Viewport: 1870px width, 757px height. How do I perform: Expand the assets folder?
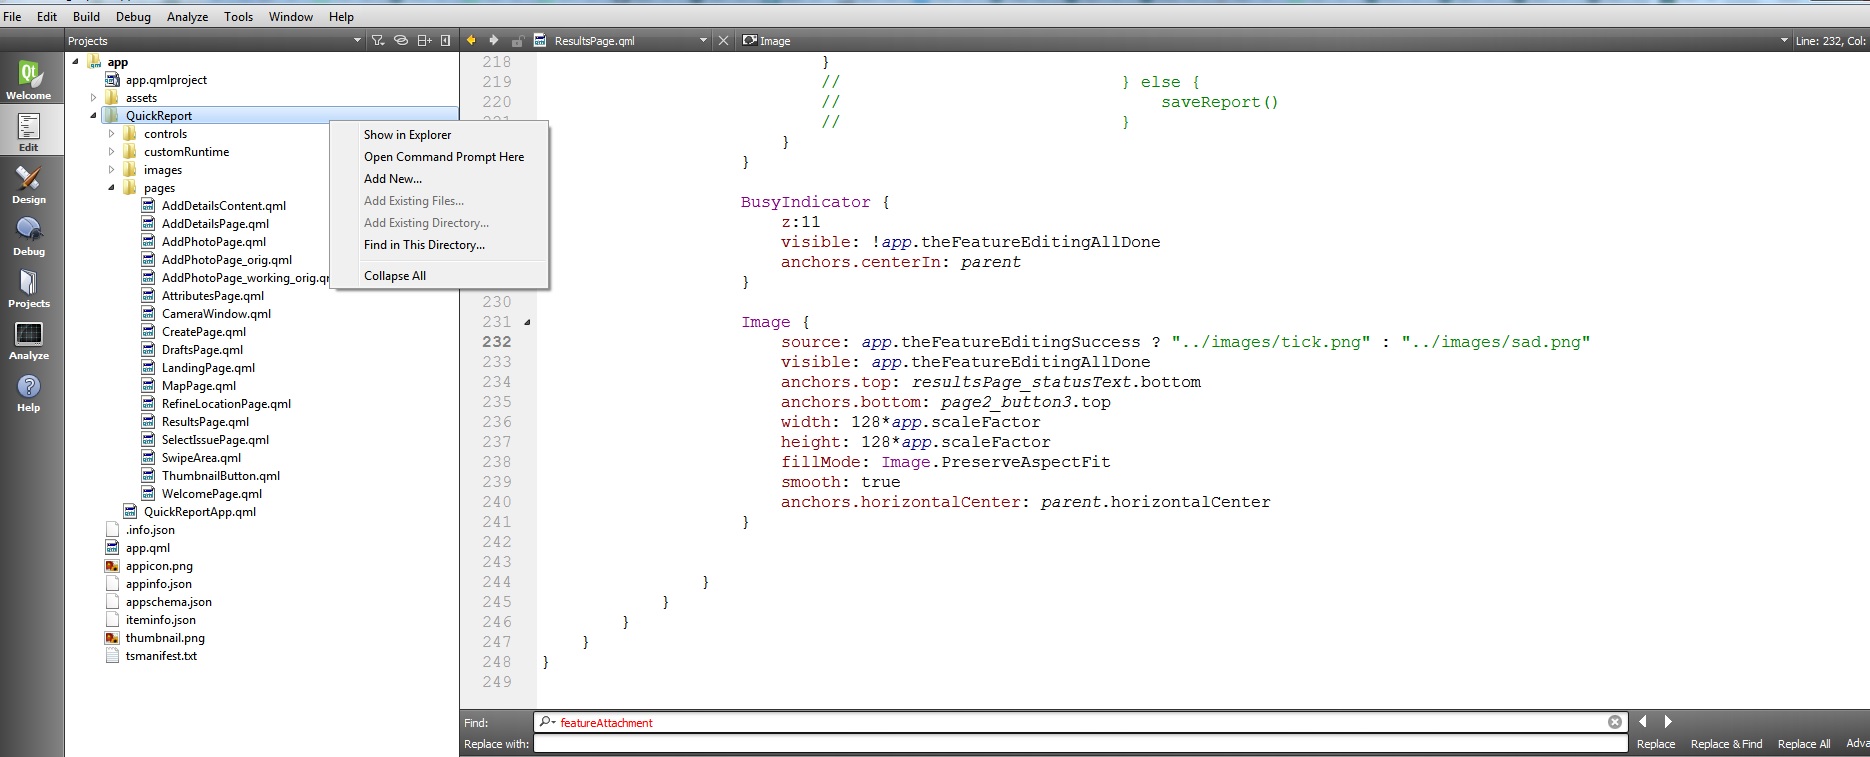coord(93,98)
